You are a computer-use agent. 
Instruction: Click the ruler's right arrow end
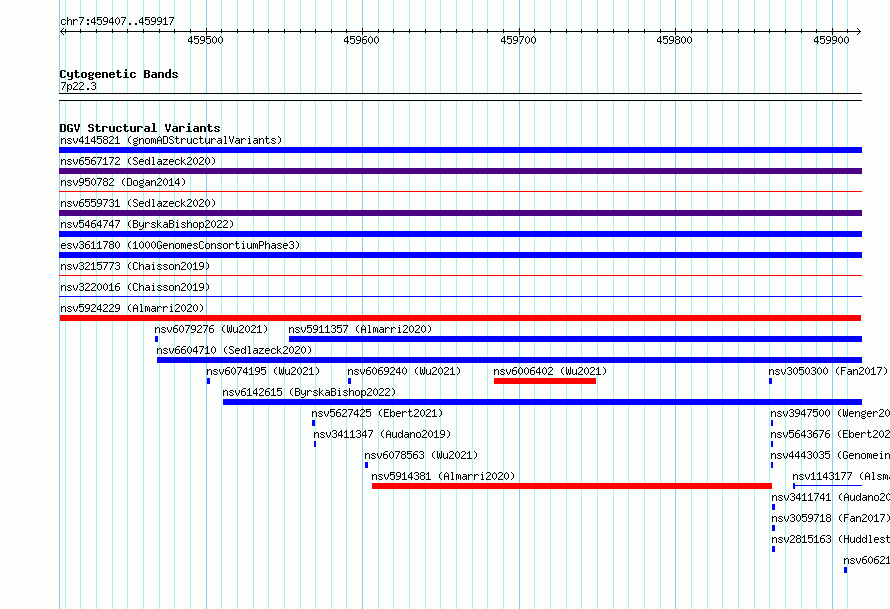[x=859, y=32]
